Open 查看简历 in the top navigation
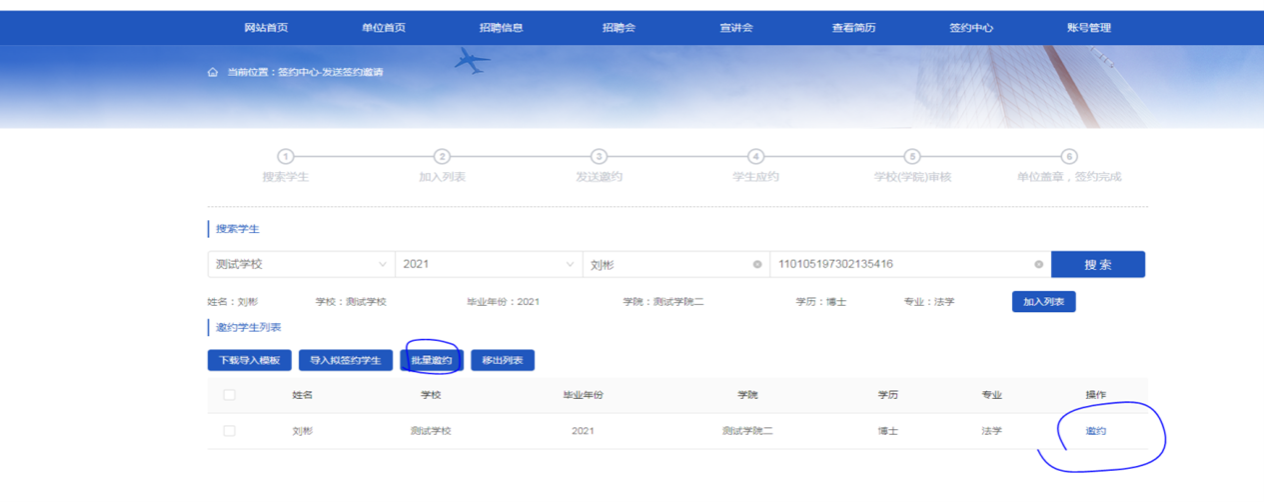Screen dimensions: 1264x502 (853, 28)
